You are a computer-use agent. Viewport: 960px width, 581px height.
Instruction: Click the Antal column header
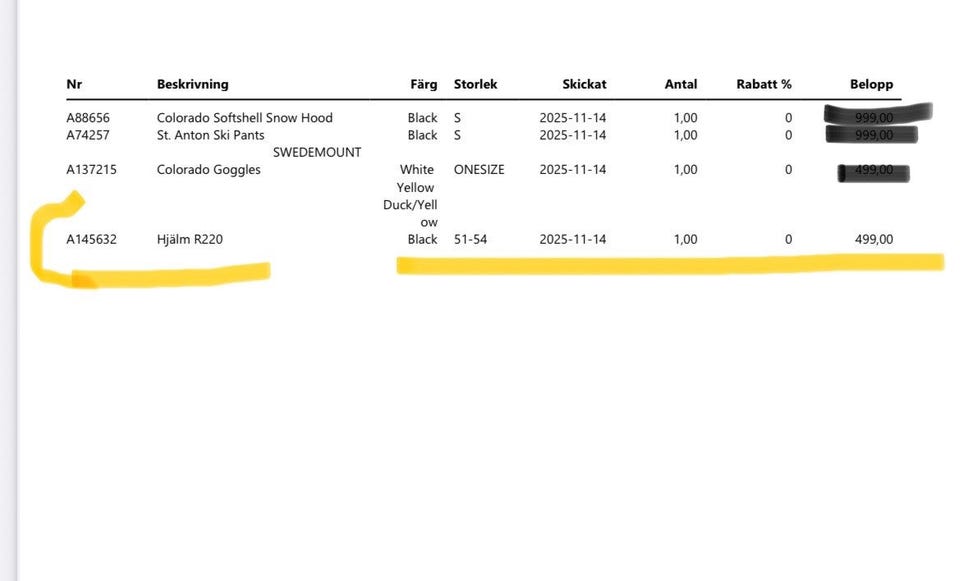point(681,85)
